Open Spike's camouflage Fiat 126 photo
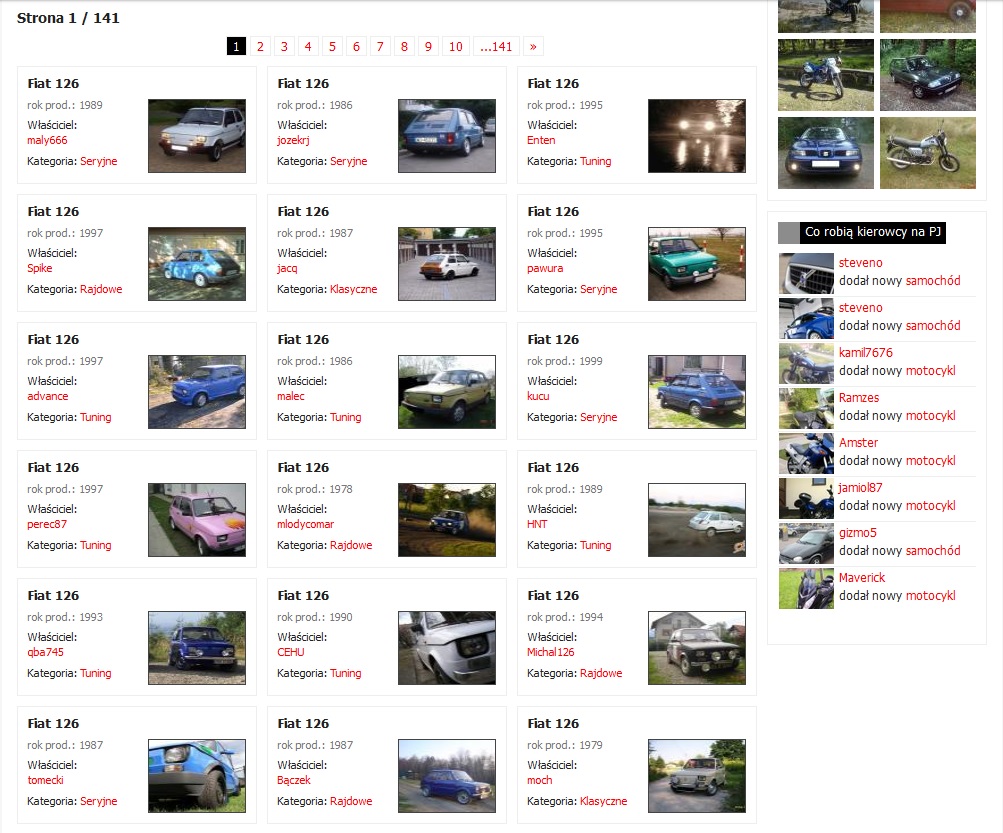This screenshot has width=1003, height=833. click(197, 264)
